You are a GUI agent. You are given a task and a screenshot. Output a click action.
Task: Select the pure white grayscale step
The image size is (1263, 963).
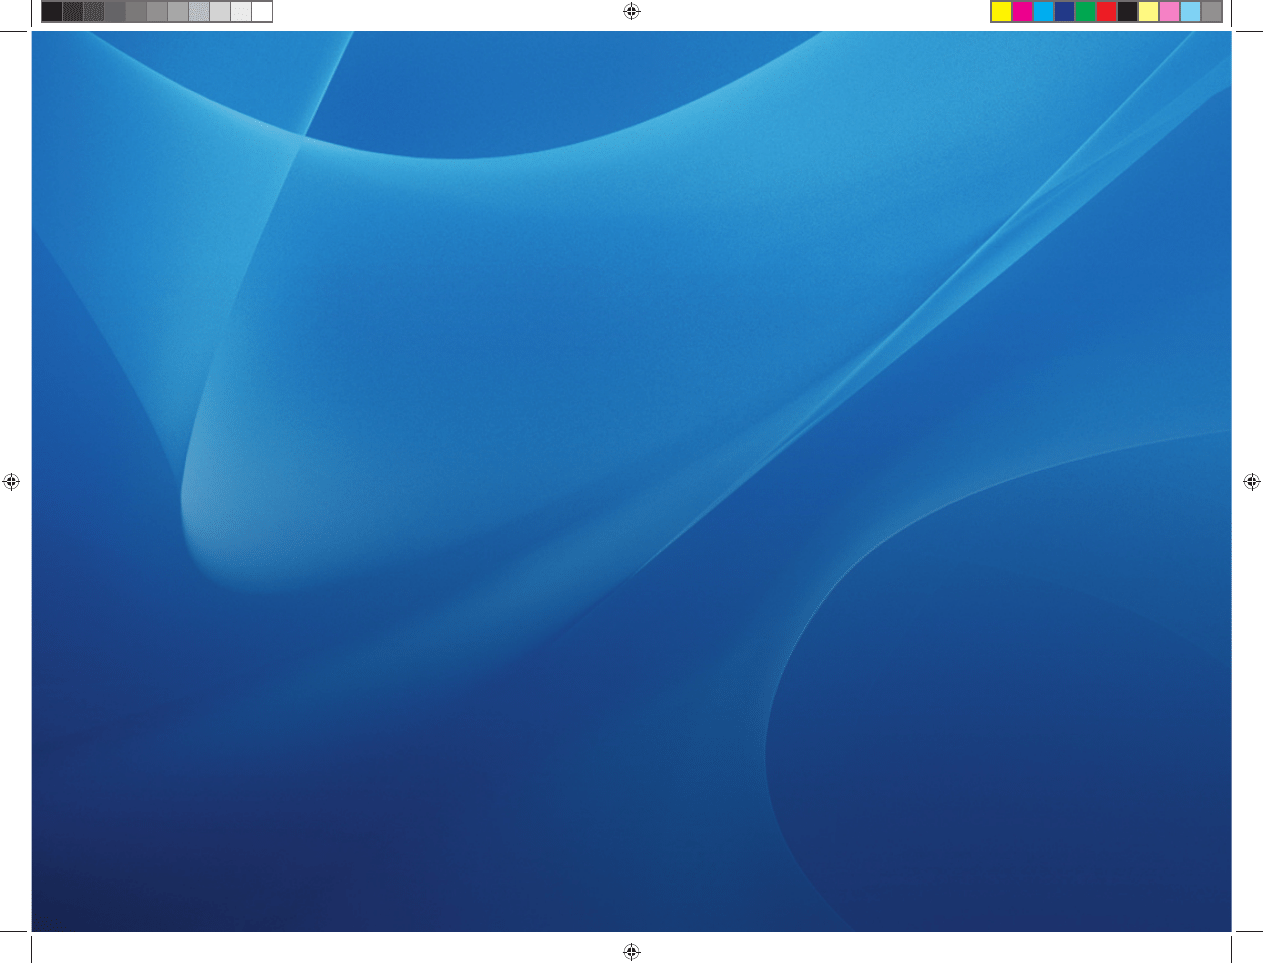tap(262, 13)
